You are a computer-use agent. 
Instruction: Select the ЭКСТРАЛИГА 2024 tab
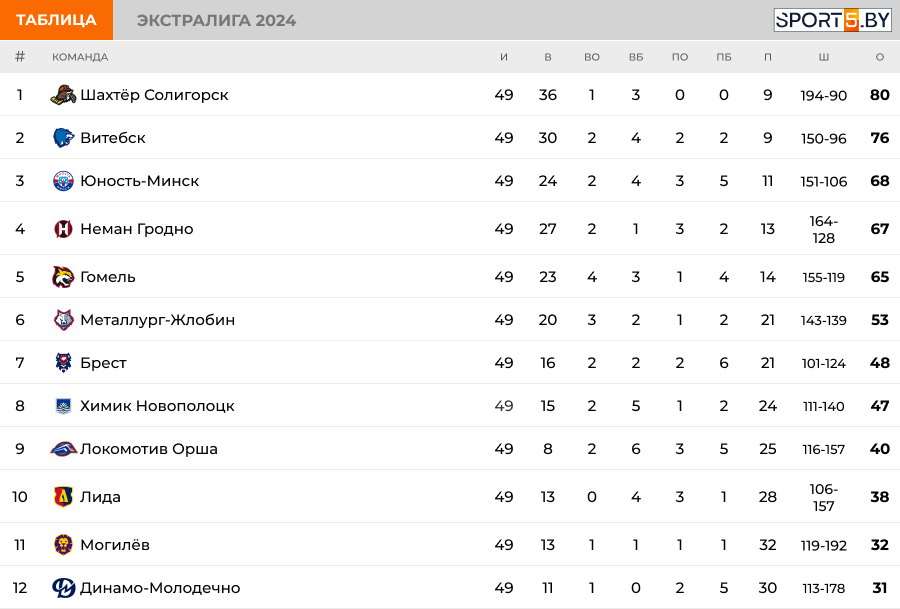pyautogui.click(x=216, y=20)
